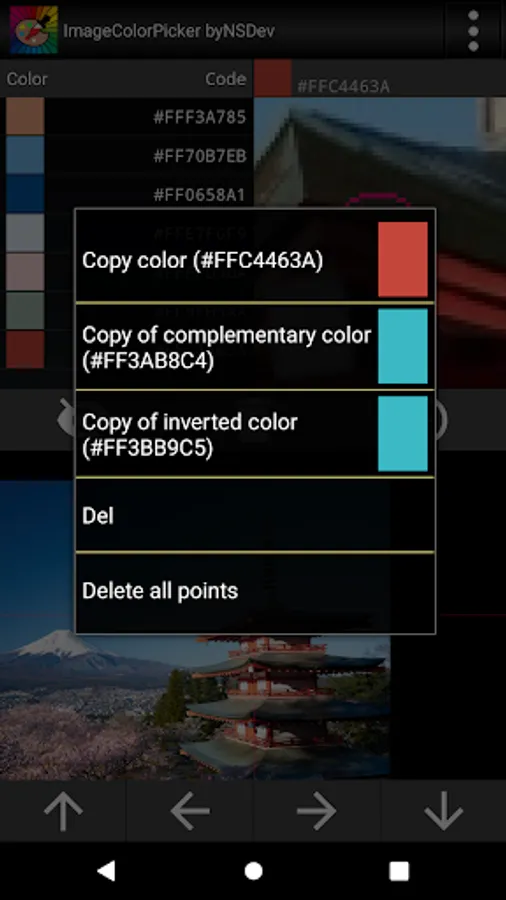Screen dimensions: 506x900
Task: Tap the dark blue #FF0658A1 list swatch
Action: point(25,193)
